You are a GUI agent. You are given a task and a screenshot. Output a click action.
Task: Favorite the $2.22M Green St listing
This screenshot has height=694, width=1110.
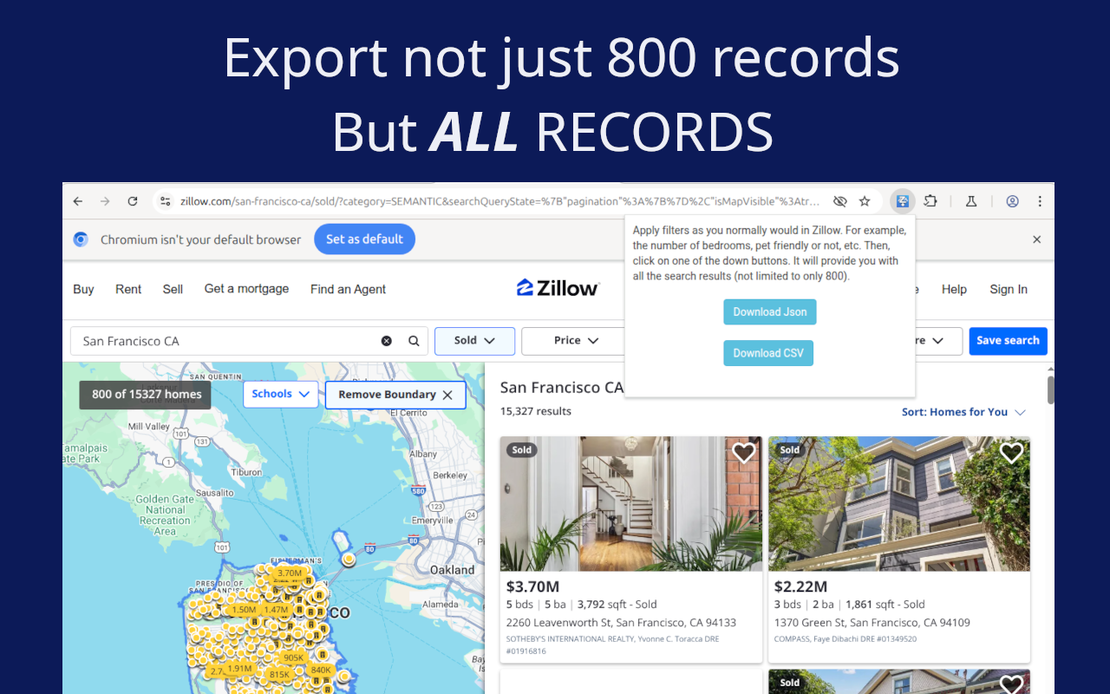tap(1011, 453)
